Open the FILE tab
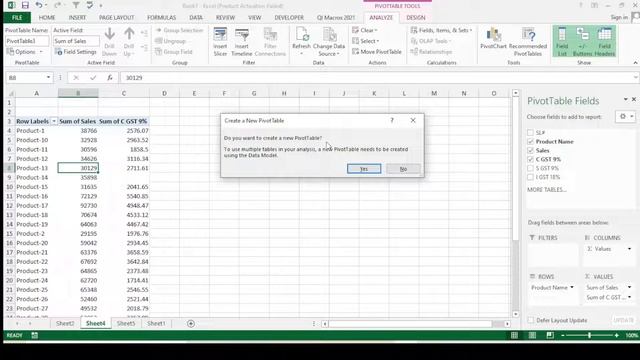Viewport: 640px width, 360px height. click(17, 18)
